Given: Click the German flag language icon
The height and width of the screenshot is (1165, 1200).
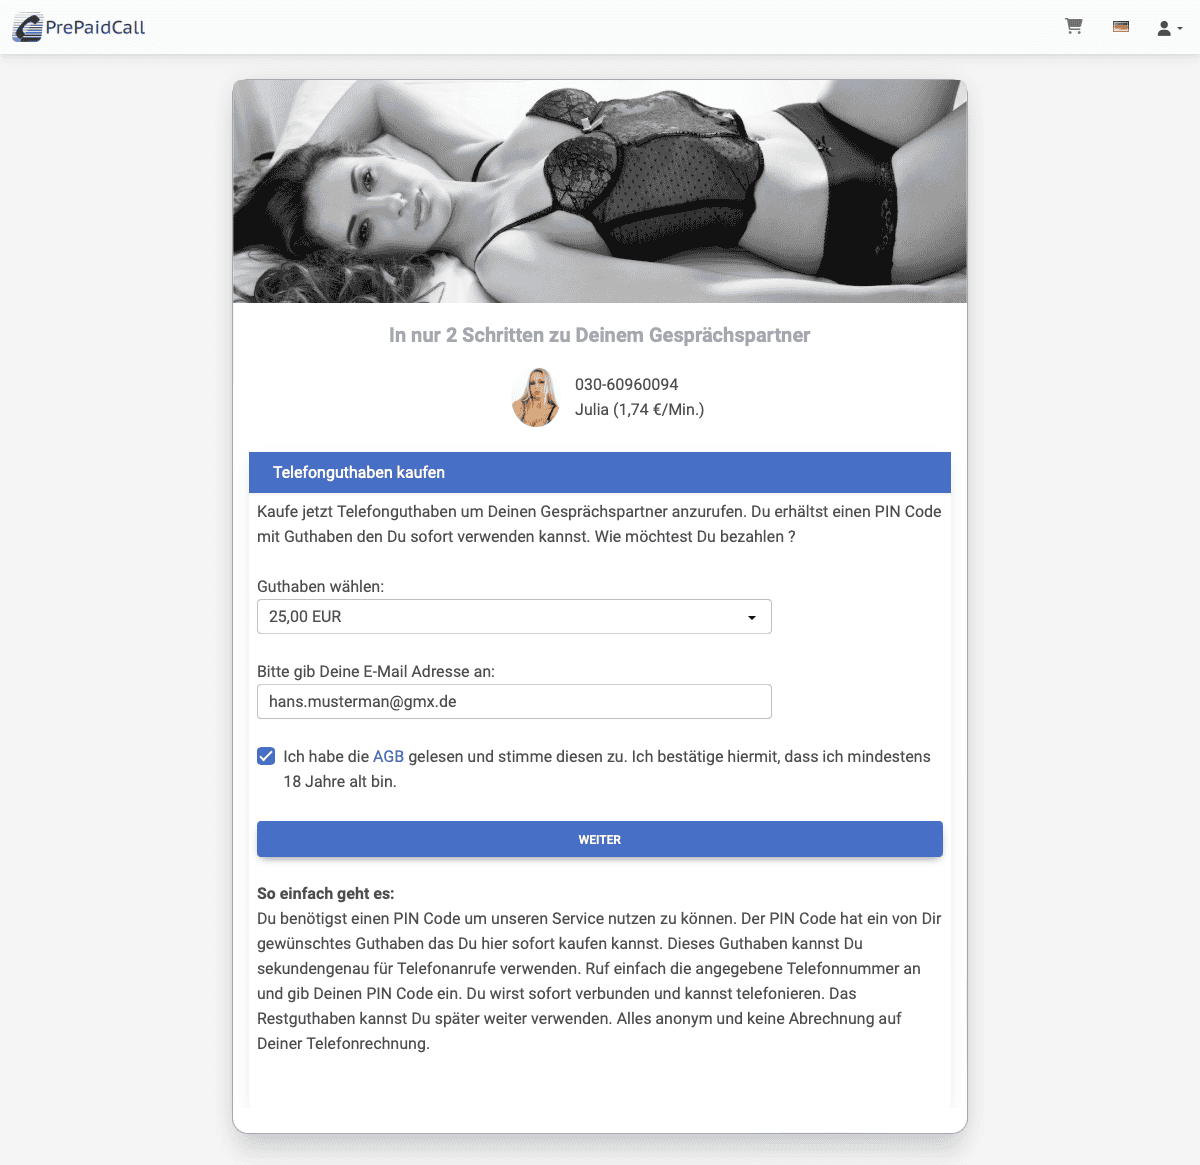Looking at the screenshot, I should 1121,27.
